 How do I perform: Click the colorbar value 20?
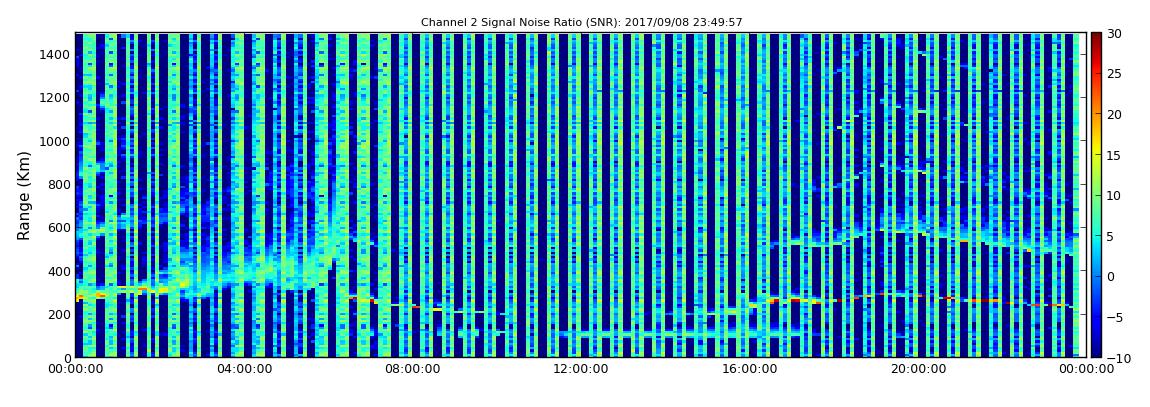click(1114, 114)
